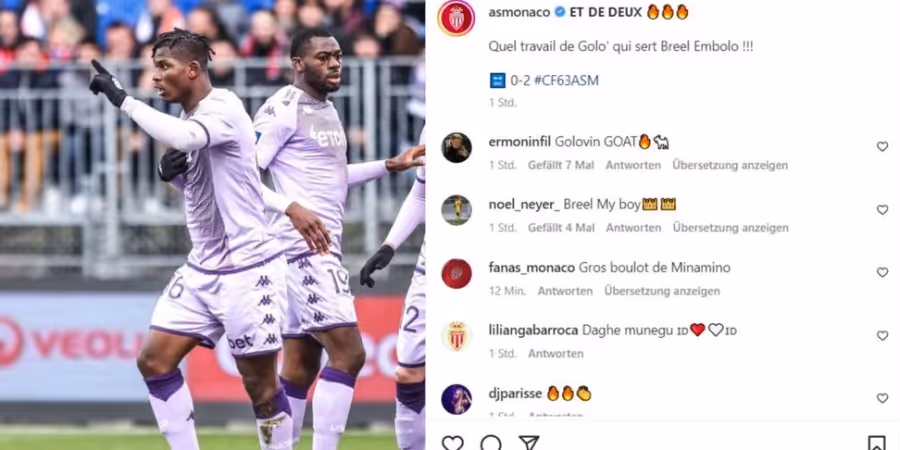Open asmonaco profile picture
The height and width of the screenshot is (450, 900).
coord(456,18)
